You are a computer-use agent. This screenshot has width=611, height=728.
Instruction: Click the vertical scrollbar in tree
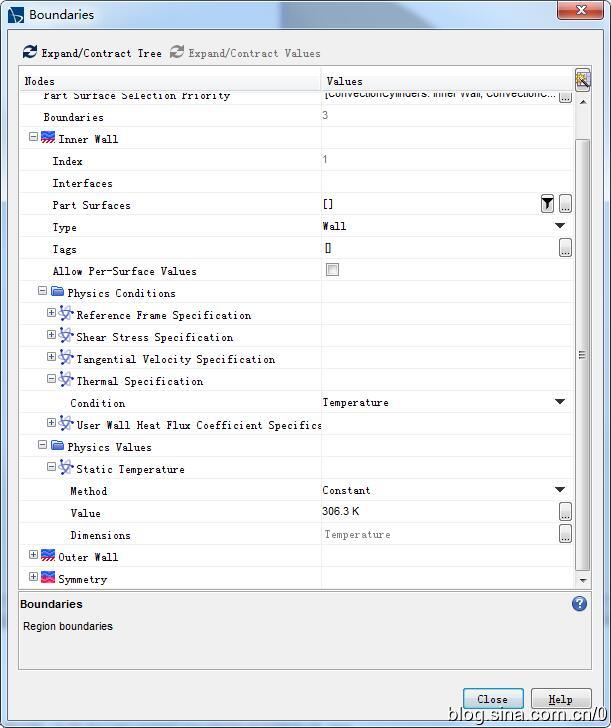tap(582, 355)
